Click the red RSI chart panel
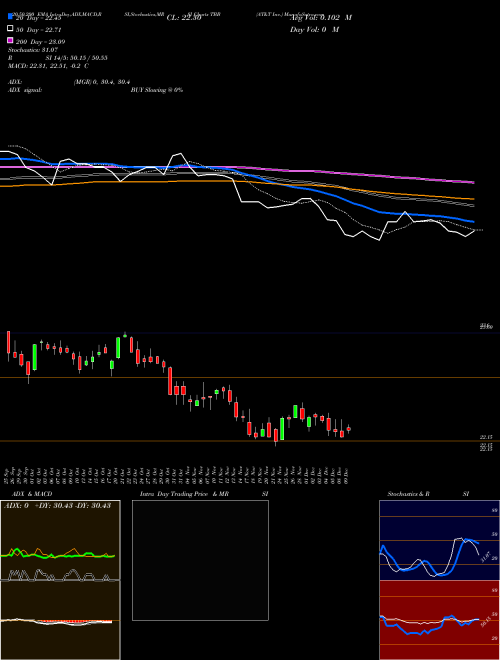 439,620
